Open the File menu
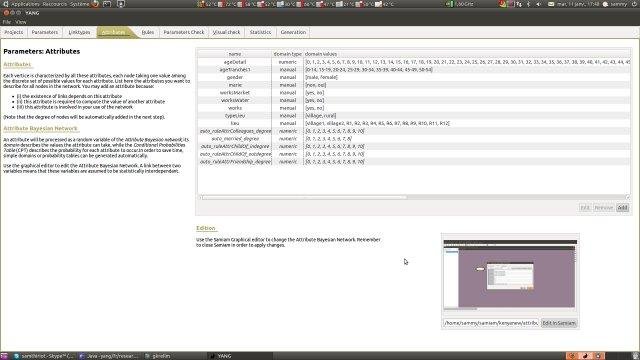The image size is (640, 360). click(7, 22)
